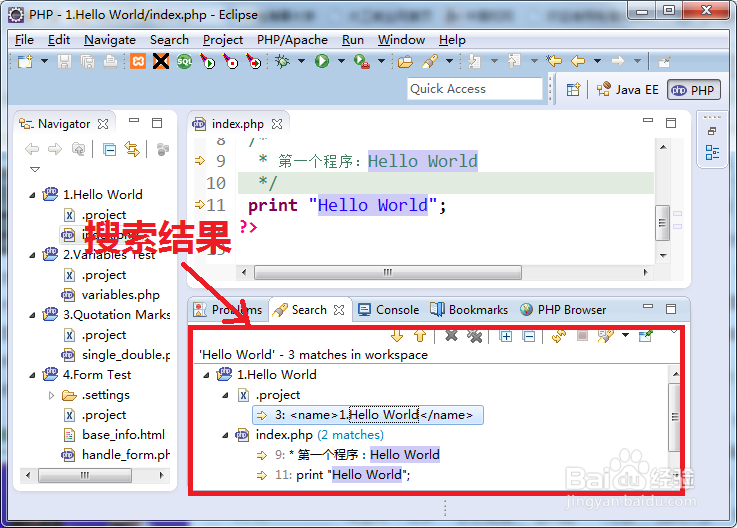The image size is (737, 528).
Task: Minimize the Navigator view panel
Action: coord(134,122)
